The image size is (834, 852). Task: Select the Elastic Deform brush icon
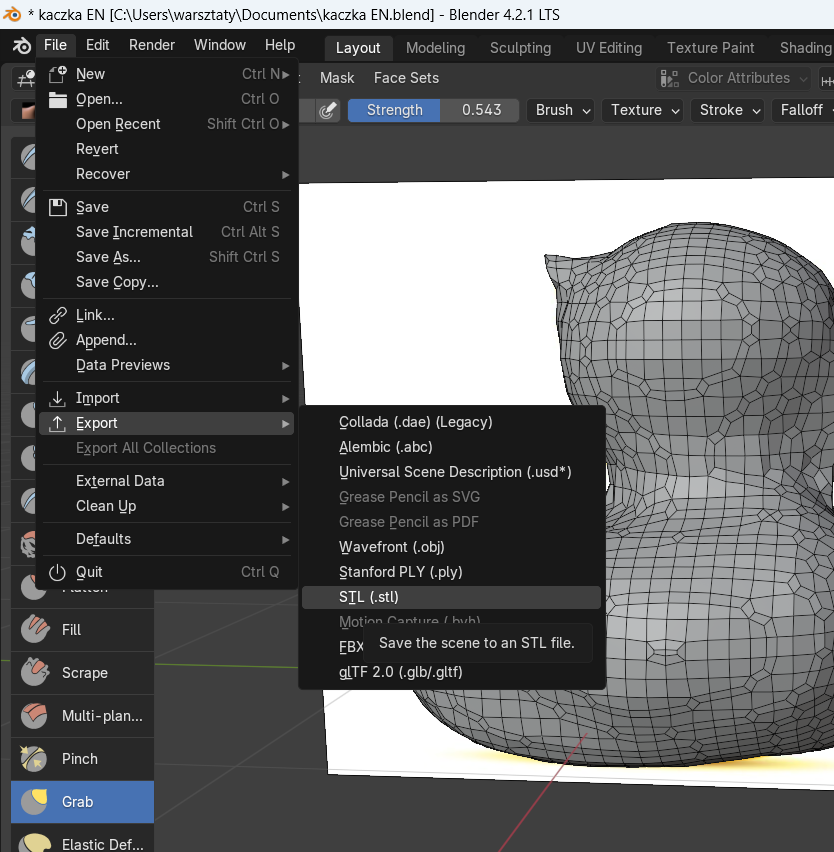(x=34, y=842)
